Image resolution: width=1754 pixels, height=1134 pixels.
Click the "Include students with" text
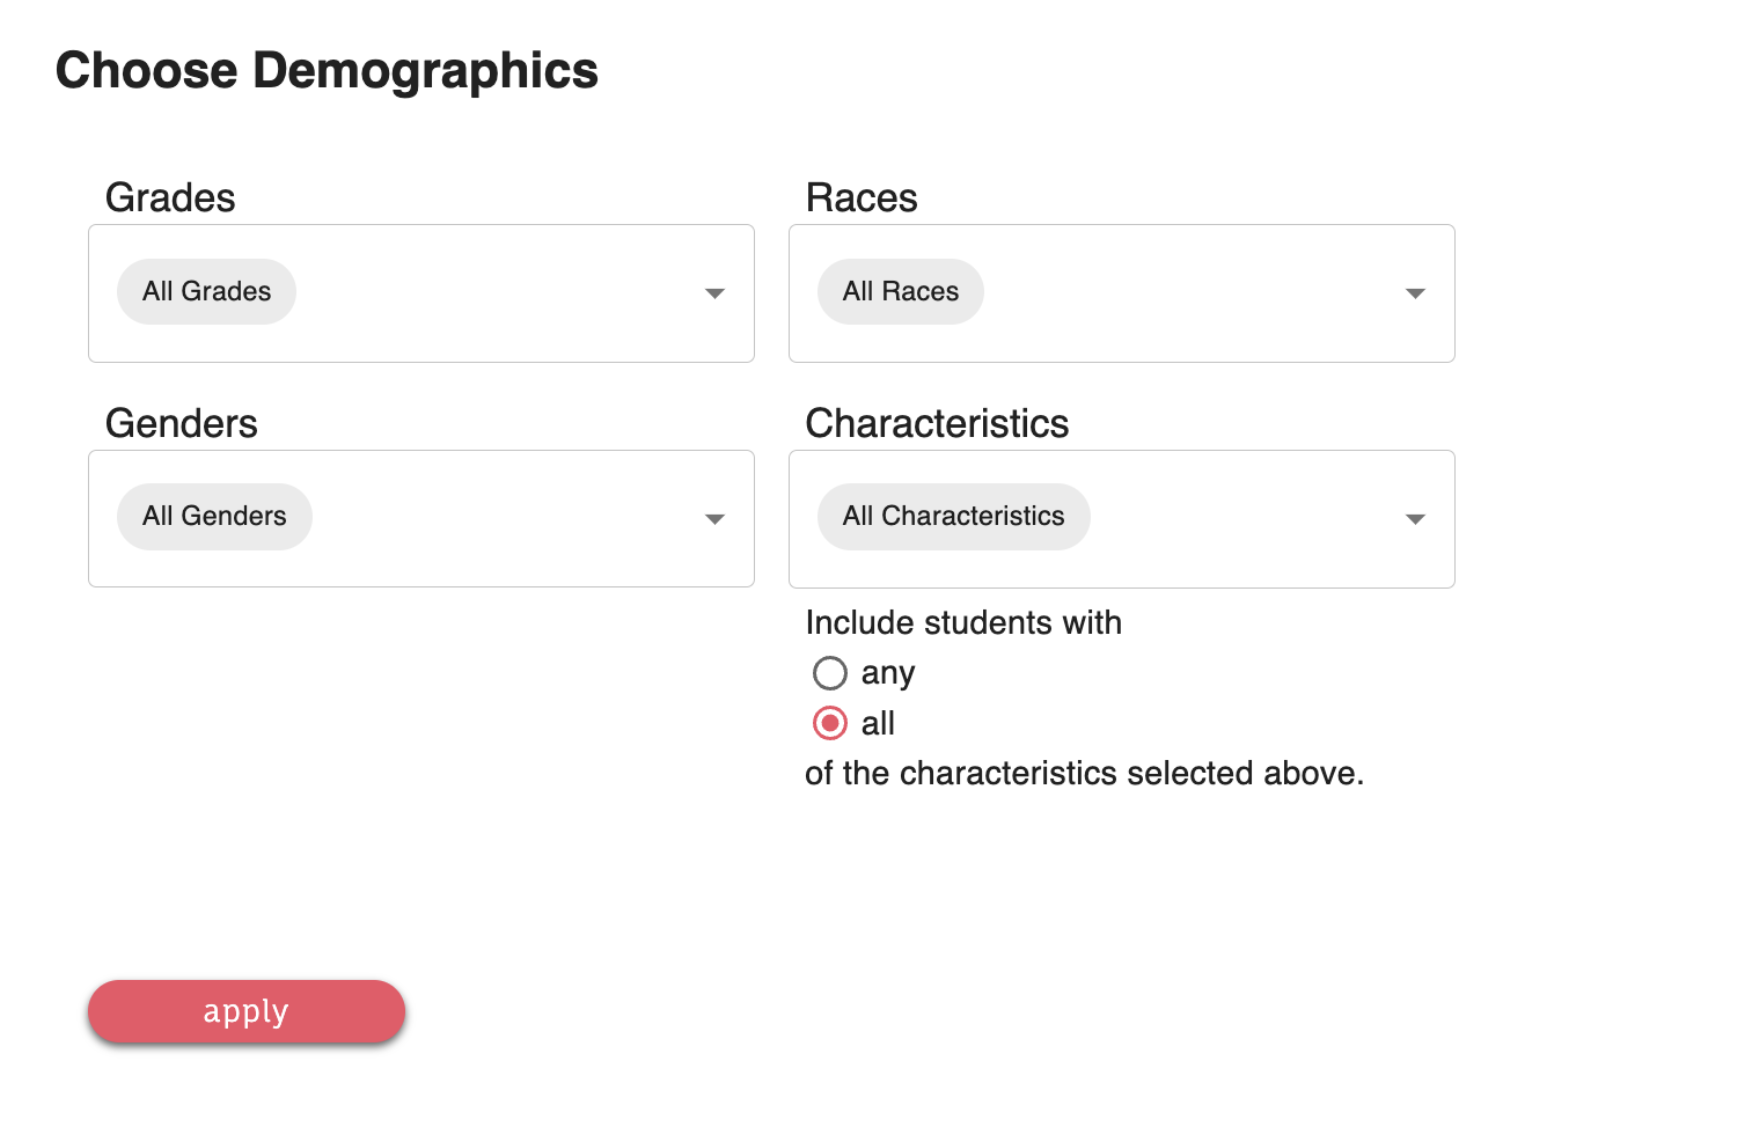pyautogui.click(x=963, y=622)
